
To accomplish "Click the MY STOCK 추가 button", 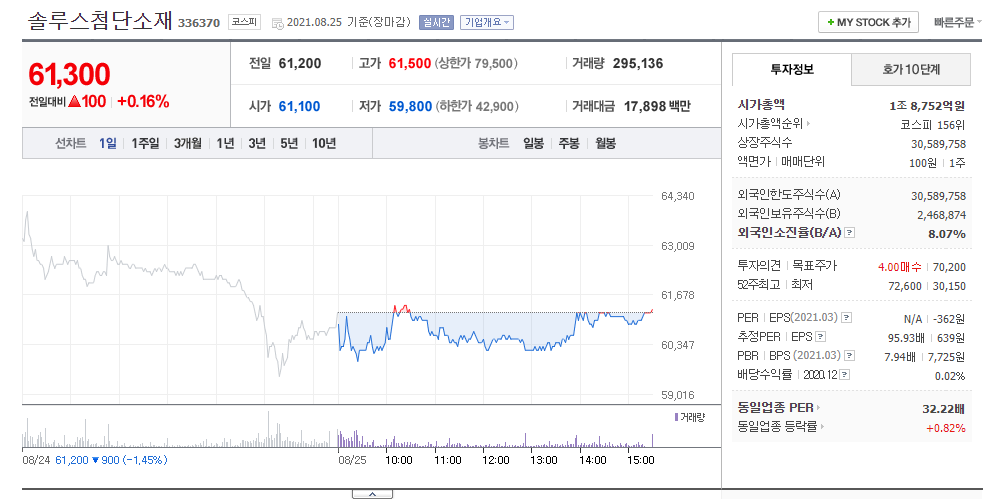I will (x=868, y=22).
